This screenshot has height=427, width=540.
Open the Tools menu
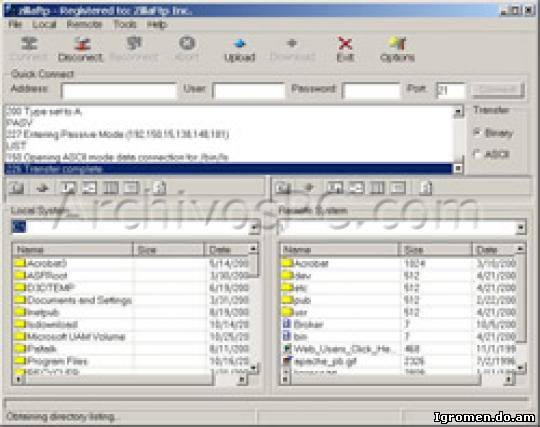pos(125,24)
